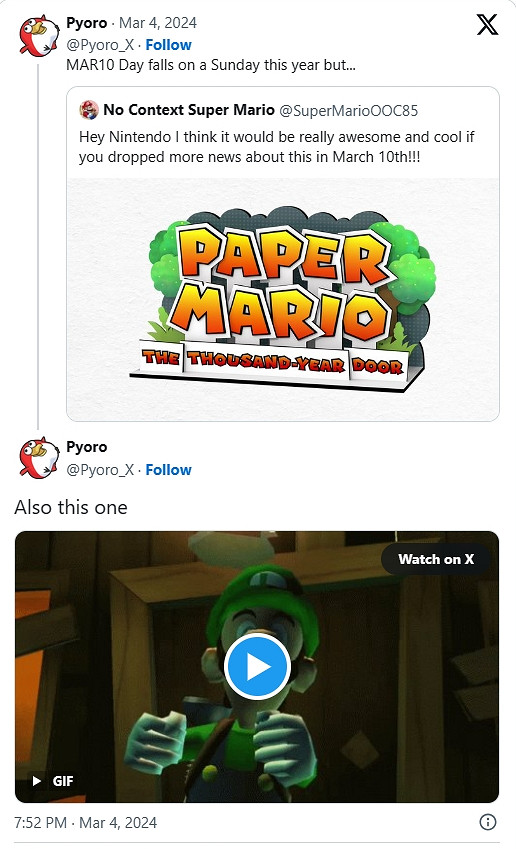Click the Pyoro display name in the reply

click(x=87, y=447)
